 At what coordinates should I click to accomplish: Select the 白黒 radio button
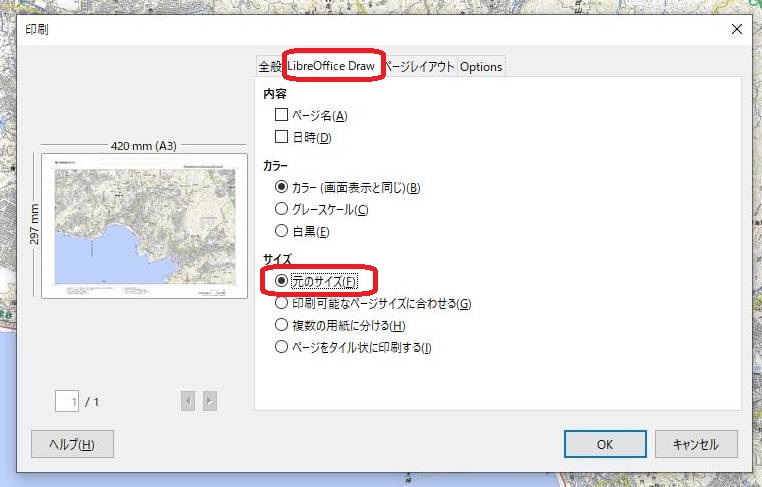tap(281, 231)
